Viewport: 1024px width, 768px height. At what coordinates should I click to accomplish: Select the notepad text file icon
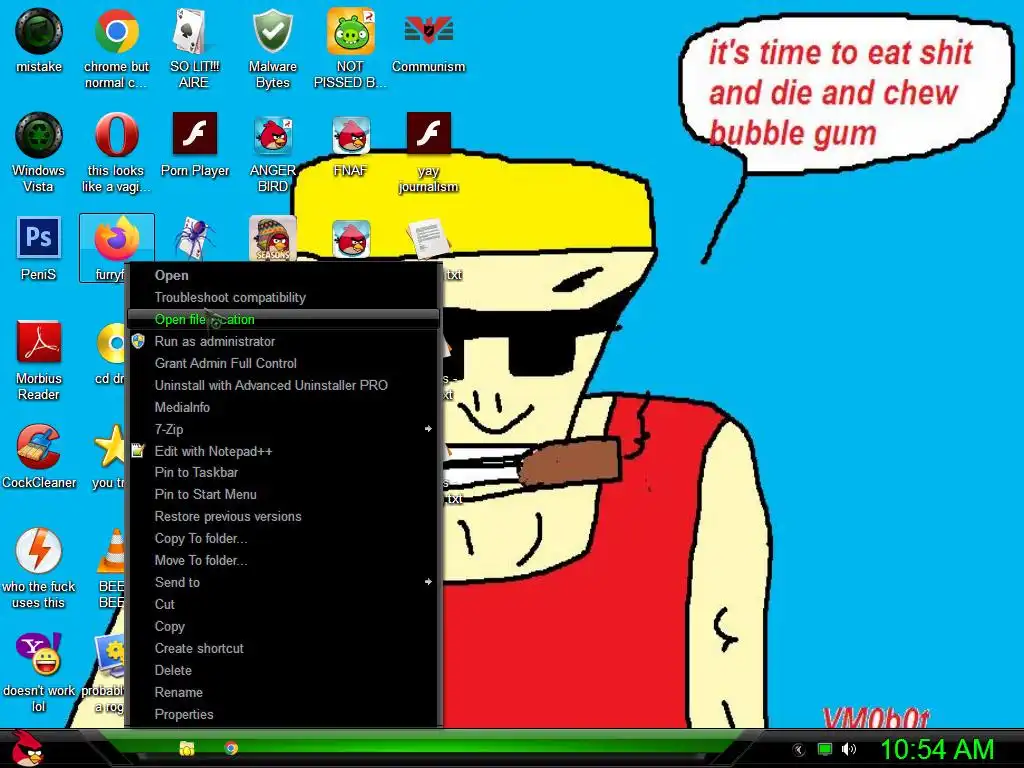point(428,239)
